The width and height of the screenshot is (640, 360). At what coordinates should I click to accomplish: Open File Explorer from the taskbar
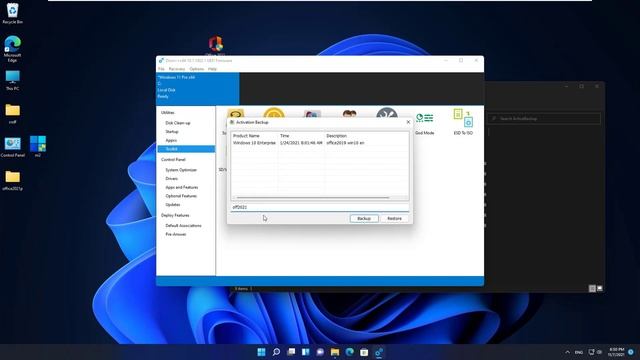click(335, 352)
